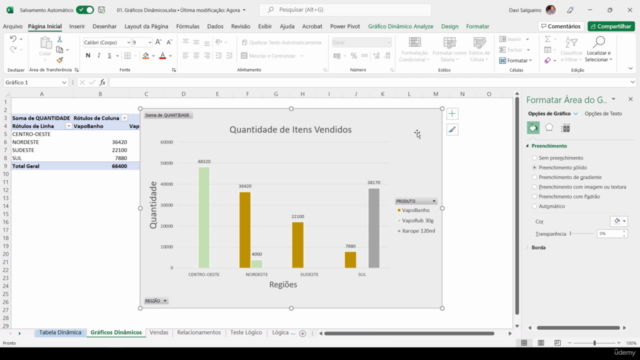Click the Chart Styles brush button
Screen dimensions: 640x360
coord(452,130)
